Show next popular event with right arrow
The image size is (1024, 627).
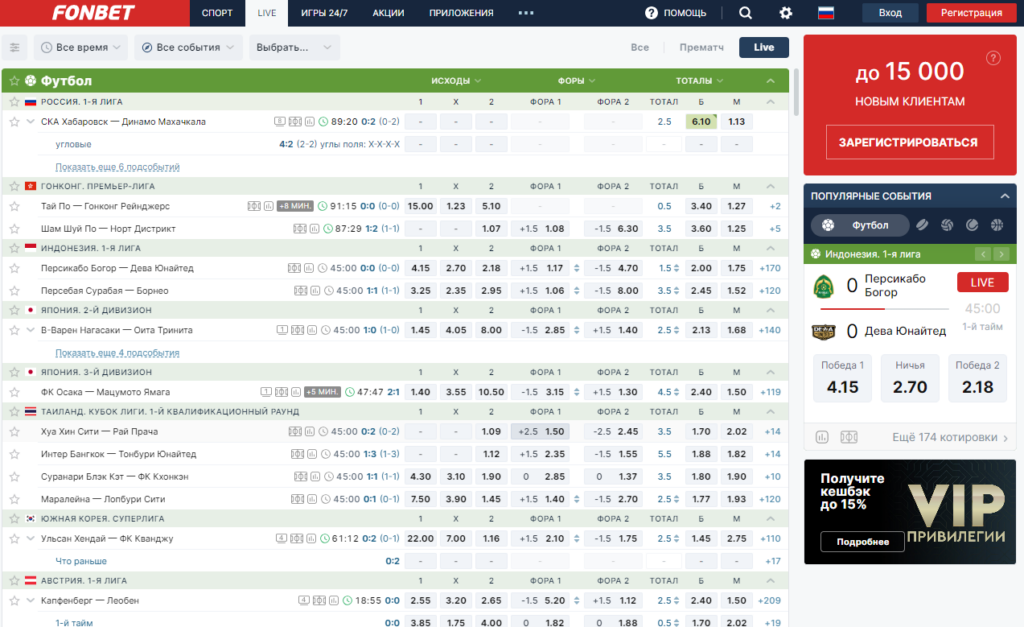tap(1001, 254)
